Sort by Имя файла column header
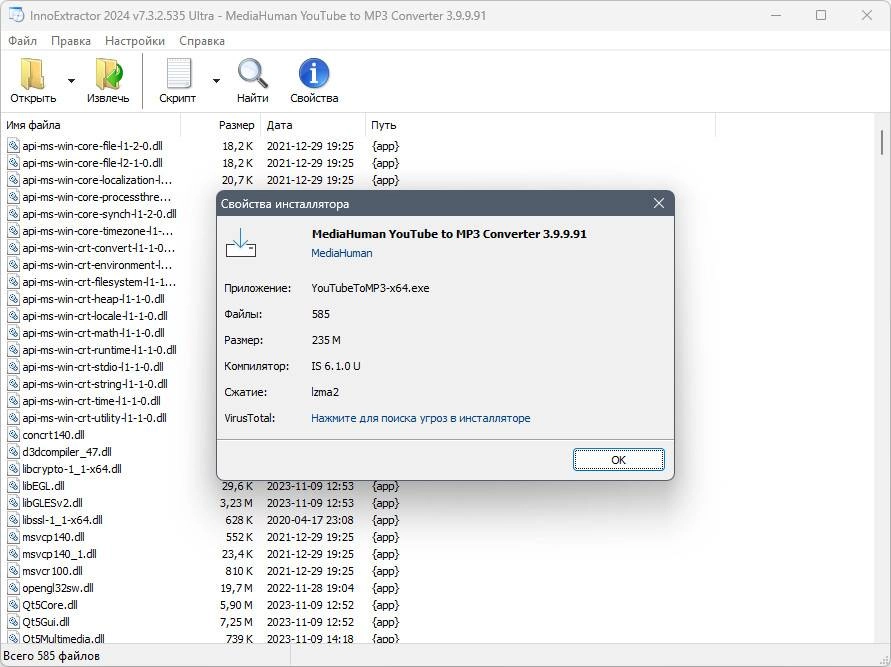 pos(93,125)
